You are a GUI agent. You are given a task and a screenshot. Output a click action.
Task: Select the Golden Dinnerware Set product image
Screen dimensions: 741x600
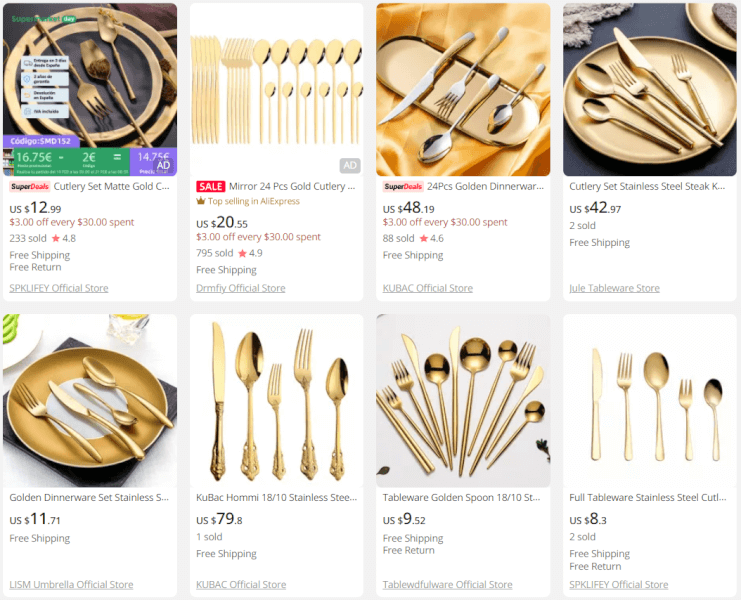[x=90, y=401]
